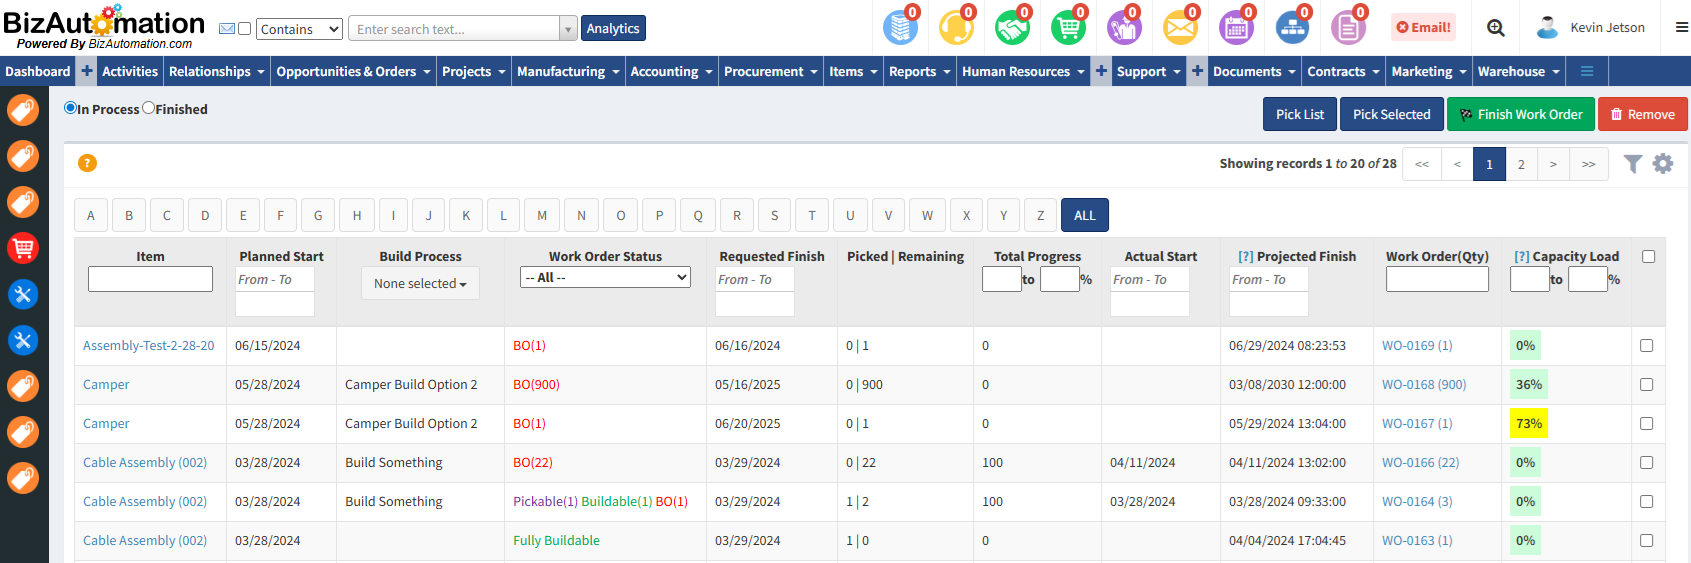Open the Build Process None selected dropdown

(420, 283)
